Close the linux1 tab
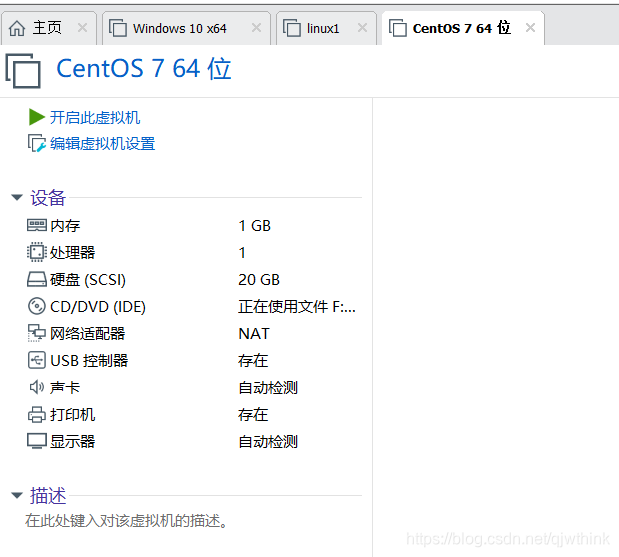The height and width of the screenshot is (557, 619). pyautogui.click(x=362, y=28)
